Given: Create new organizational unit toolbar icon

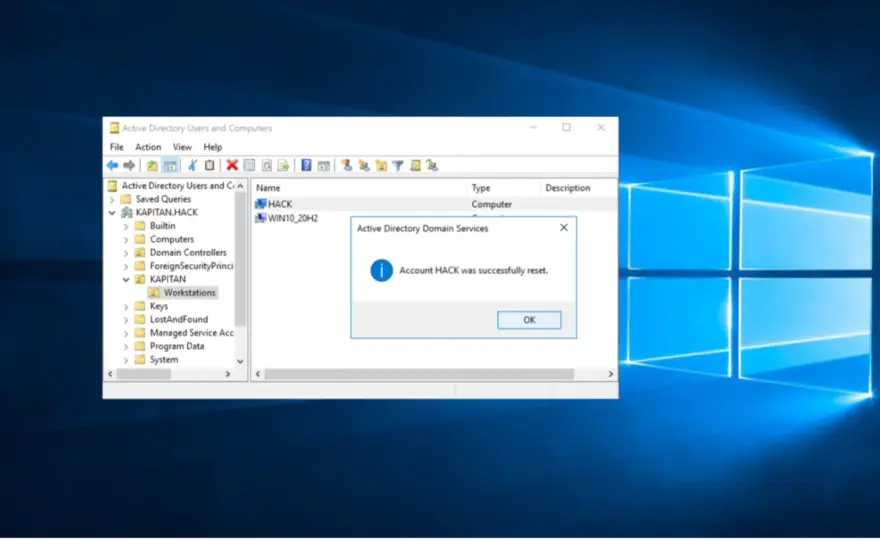Looking at the screenshot, I should (381, 166).
